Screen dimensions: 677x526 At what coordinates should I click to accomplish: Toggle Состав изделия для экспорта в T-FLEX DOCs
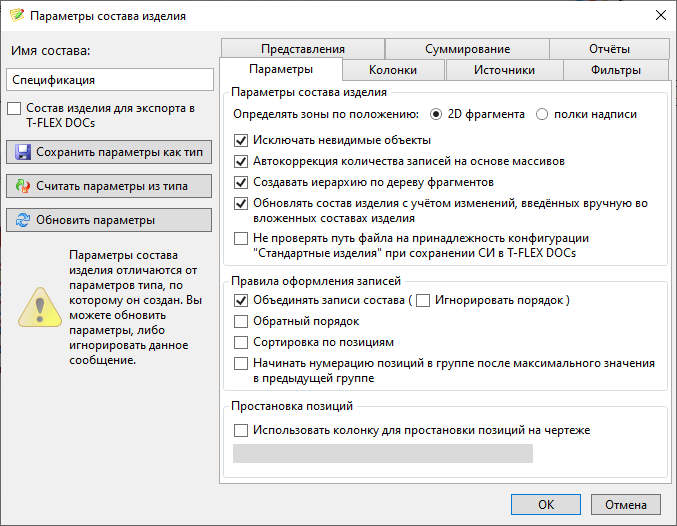coord(14,108)
